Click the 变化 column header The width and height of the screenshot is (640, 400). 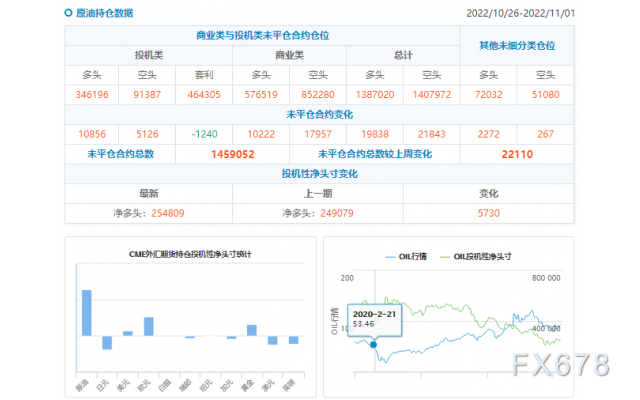click(489, 193)
